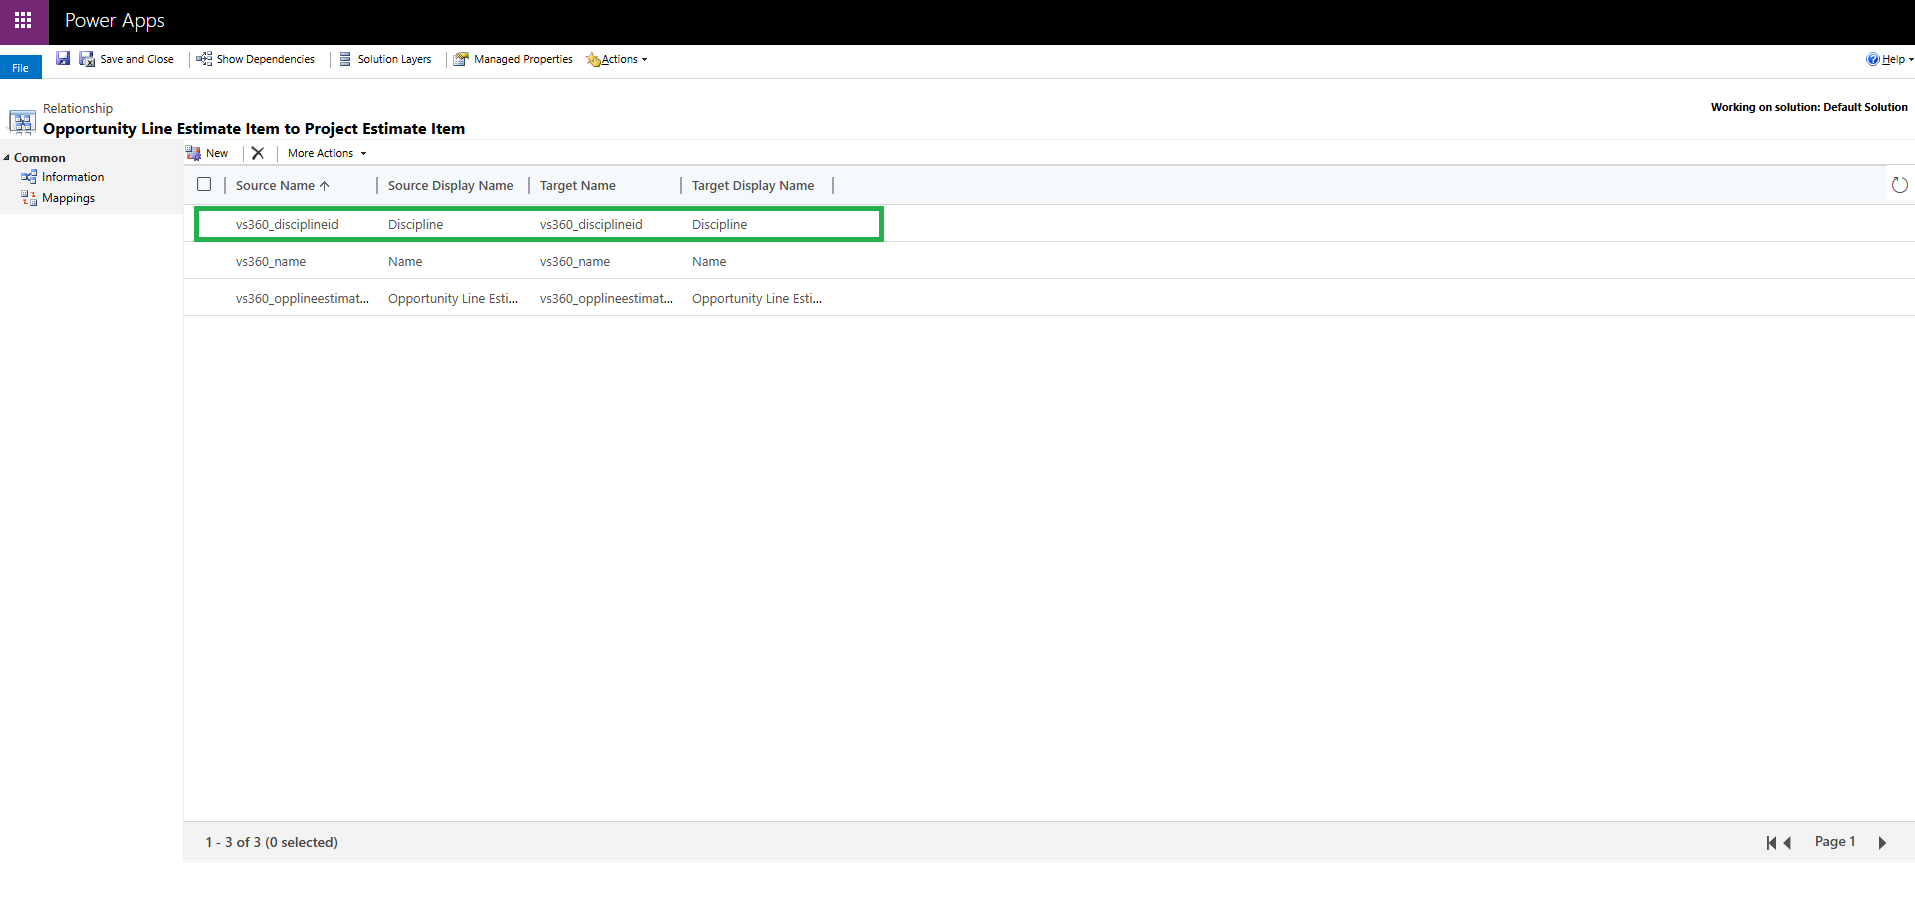
Task: Expand the Actions dropdown menu
Action: [617, 59]
